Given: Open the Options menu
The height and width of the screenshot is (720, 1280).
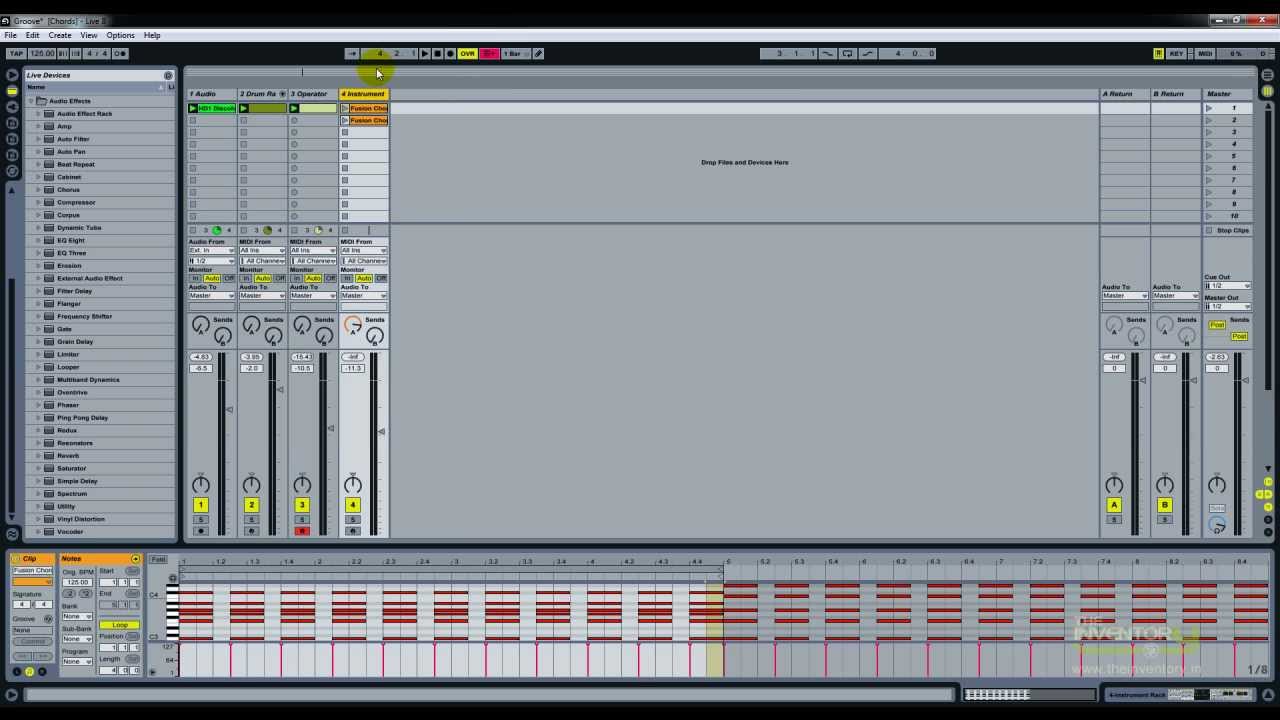Looking at the screenshot, I should click(120, 35).
